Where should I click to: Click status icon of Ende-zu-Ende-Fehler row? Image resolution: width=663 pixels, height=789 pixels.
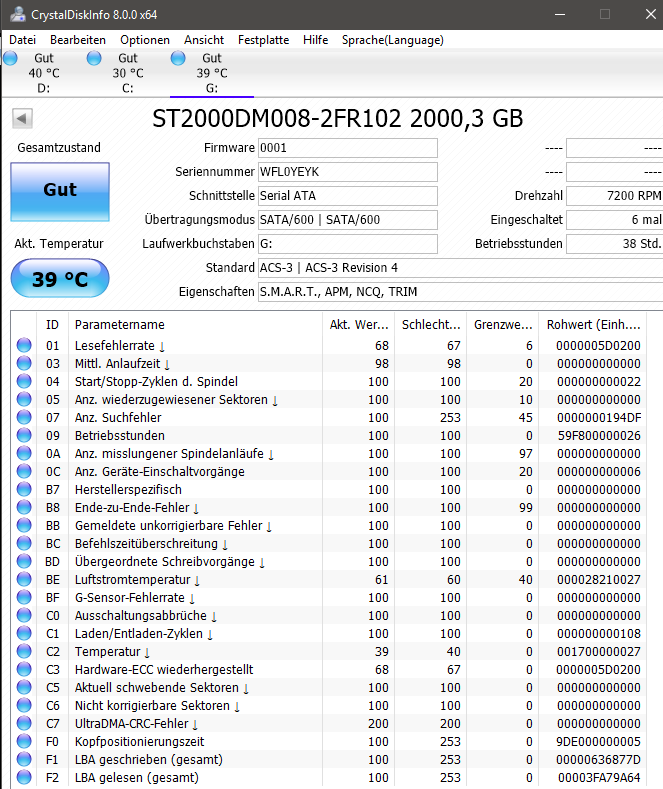point(24,507)
